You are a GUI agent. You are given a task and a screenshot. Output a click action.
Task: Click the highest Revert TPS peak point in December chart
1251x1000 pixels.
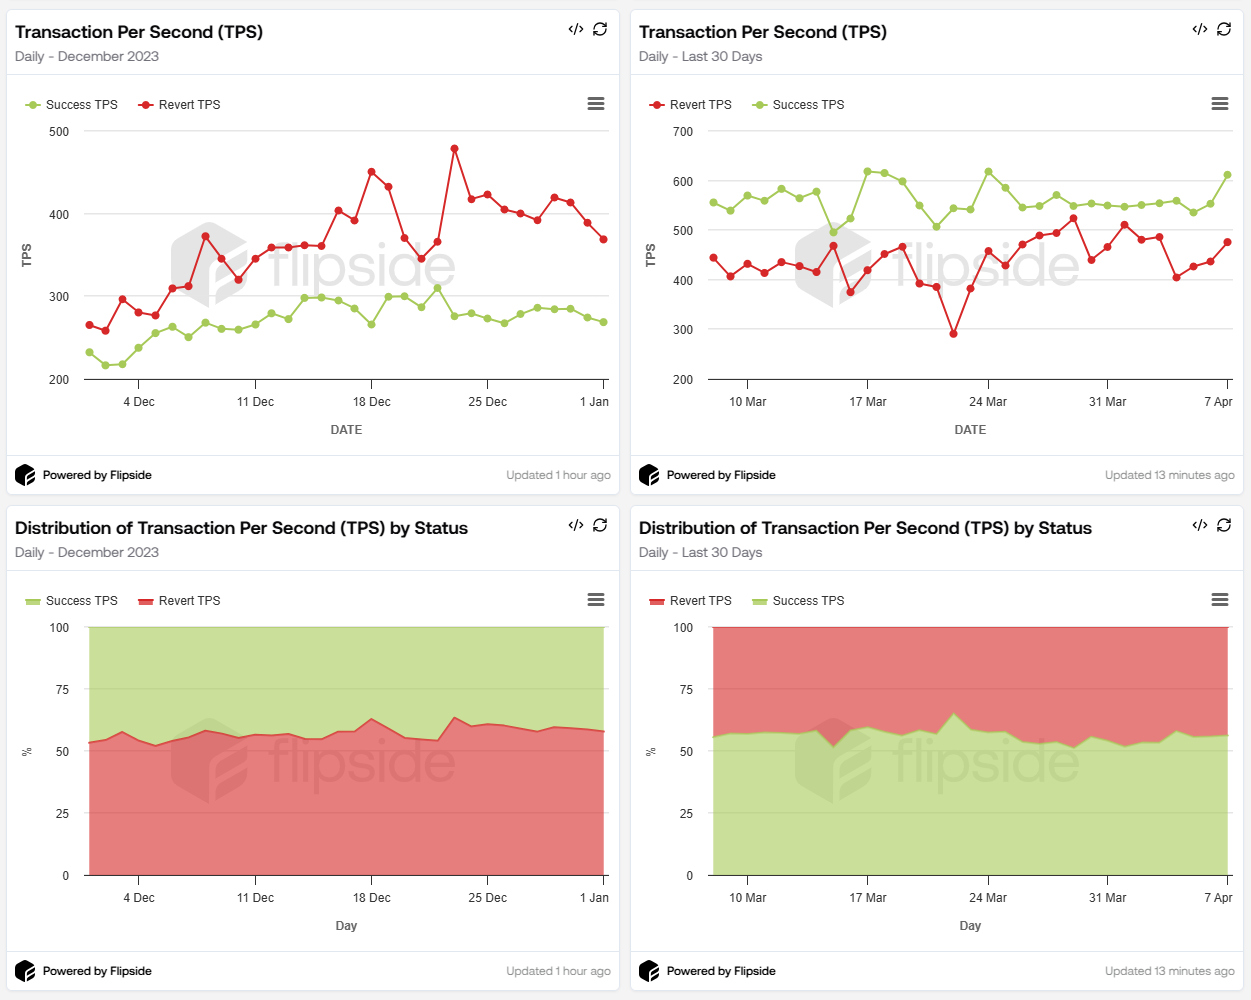point(454,149)
